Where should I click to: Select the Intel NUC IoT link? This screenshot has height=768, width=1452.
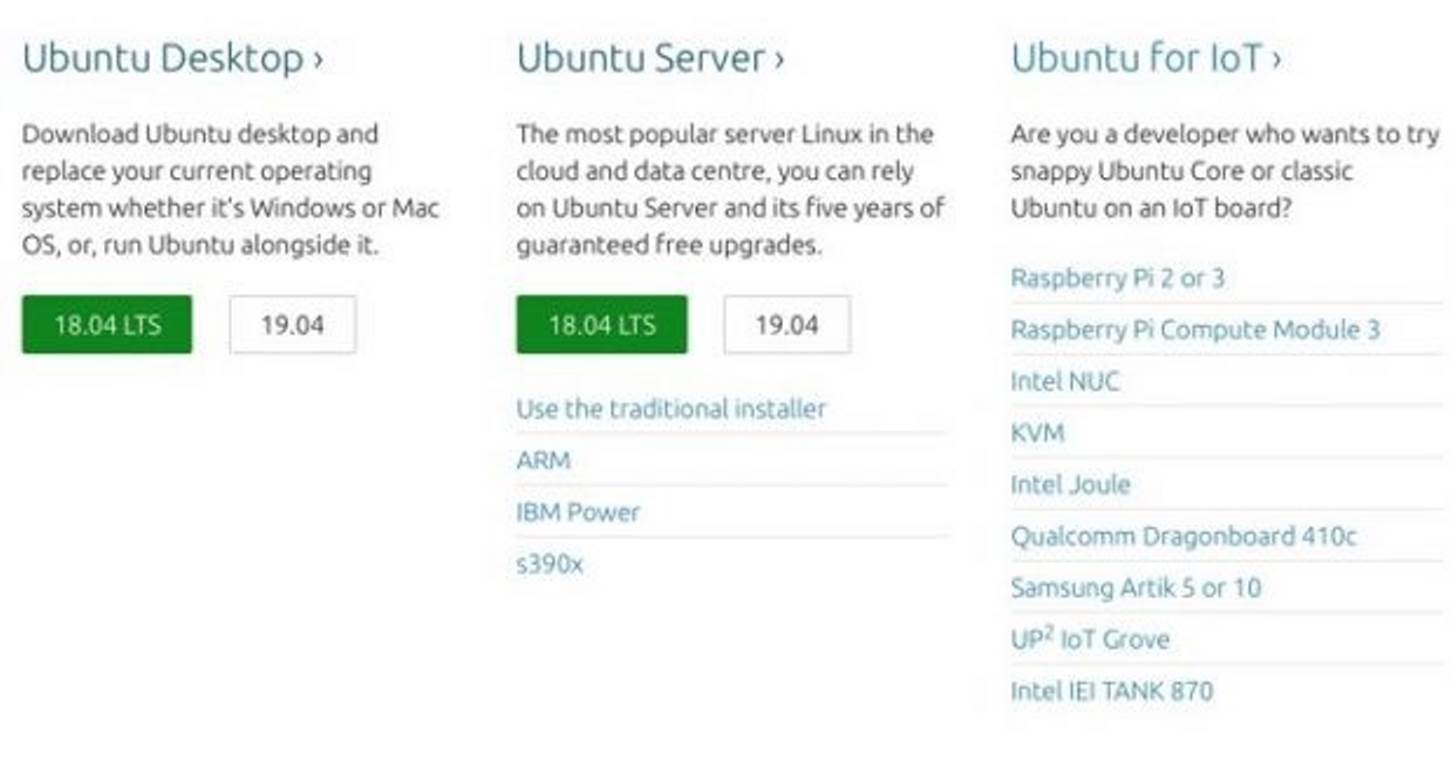1065,381
